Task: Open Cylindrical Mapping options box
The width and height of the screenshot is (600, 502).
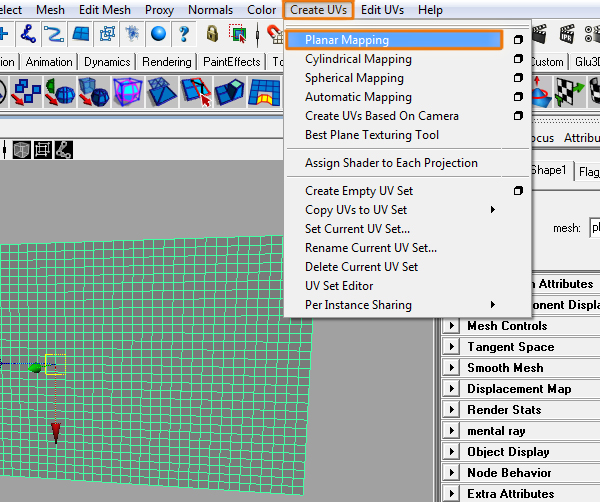Action: [518, 59]
